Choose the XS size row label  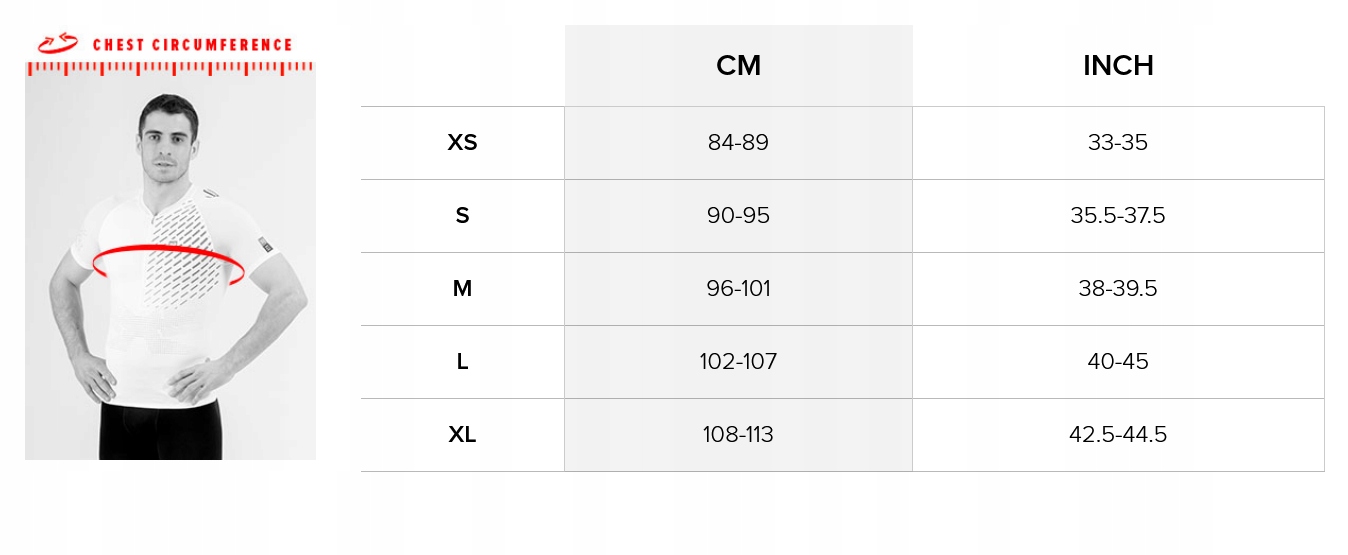pos(462,143)
